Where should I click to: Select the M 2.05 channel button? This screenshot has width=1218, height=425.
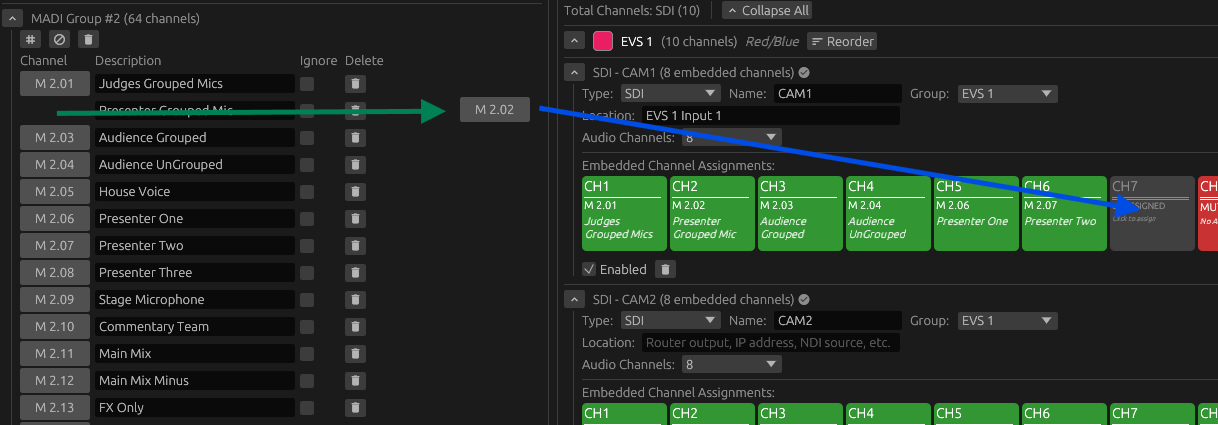pos(54,191)
